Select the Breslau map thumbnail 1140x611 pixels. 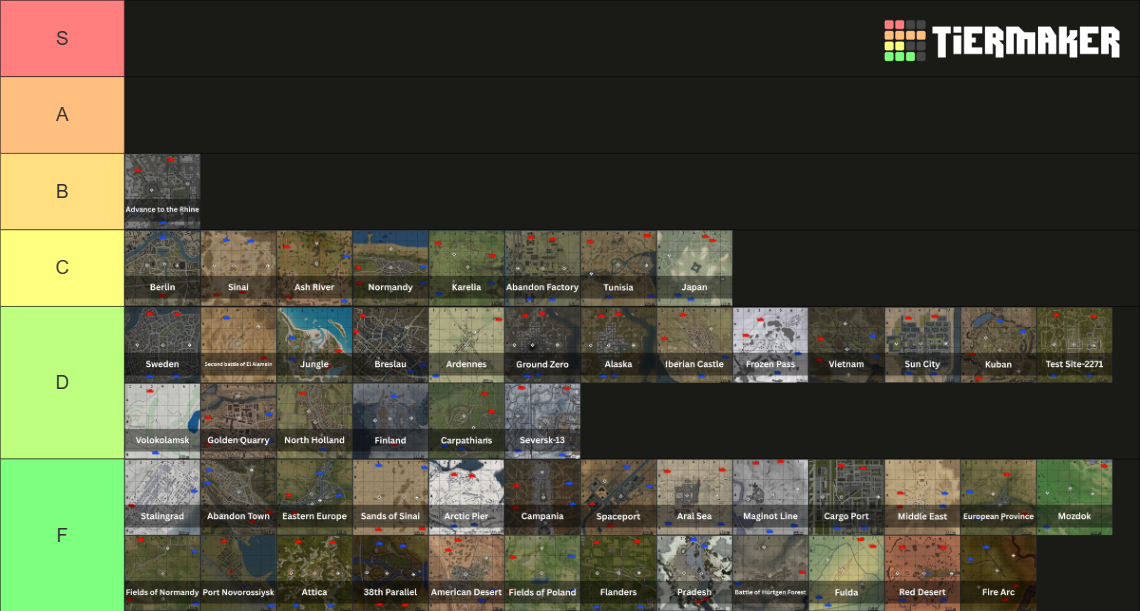point(390,345)
